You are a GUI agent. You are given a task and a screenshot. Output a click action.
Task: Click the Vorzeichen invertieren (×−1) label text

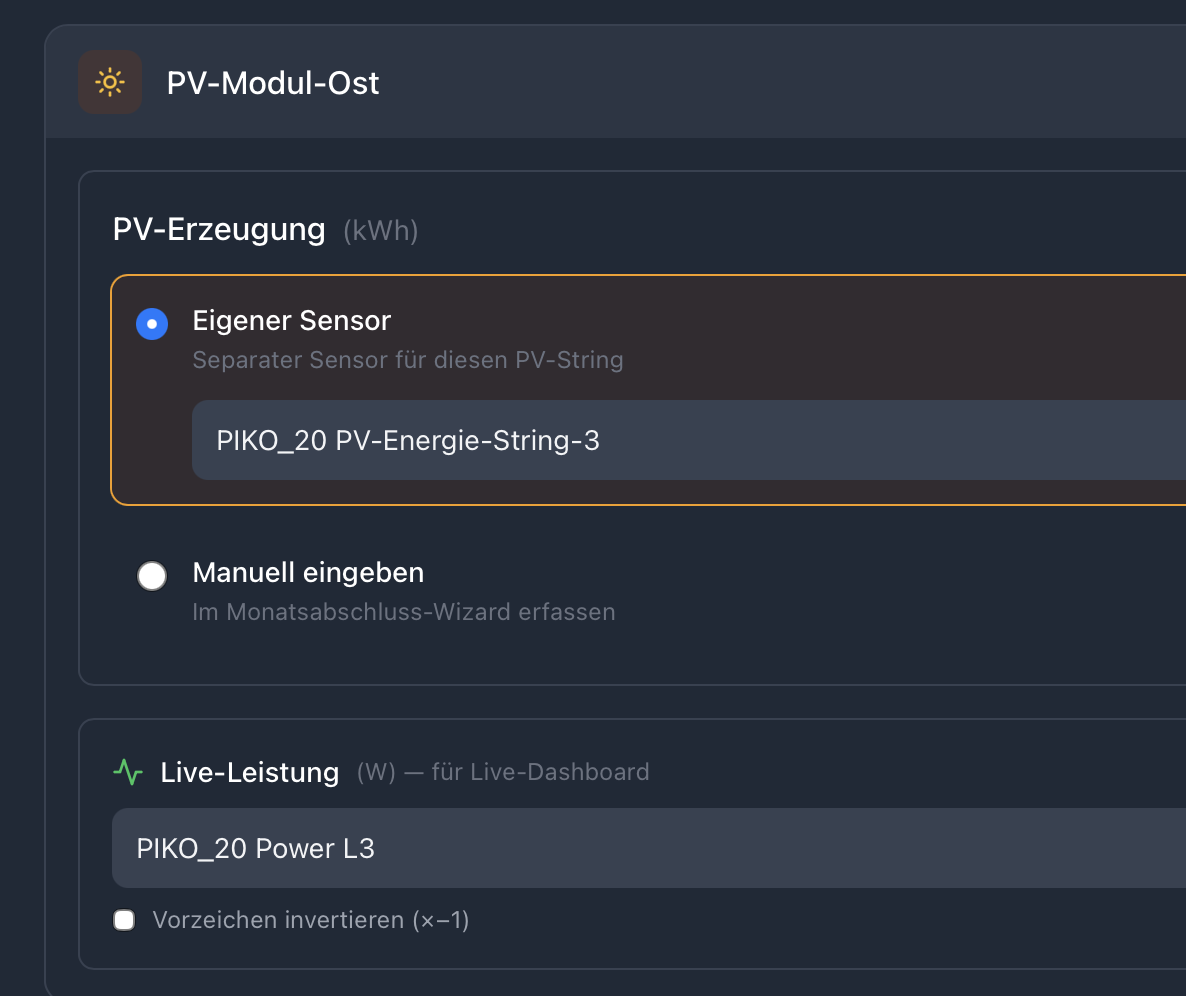coord(310,920)
